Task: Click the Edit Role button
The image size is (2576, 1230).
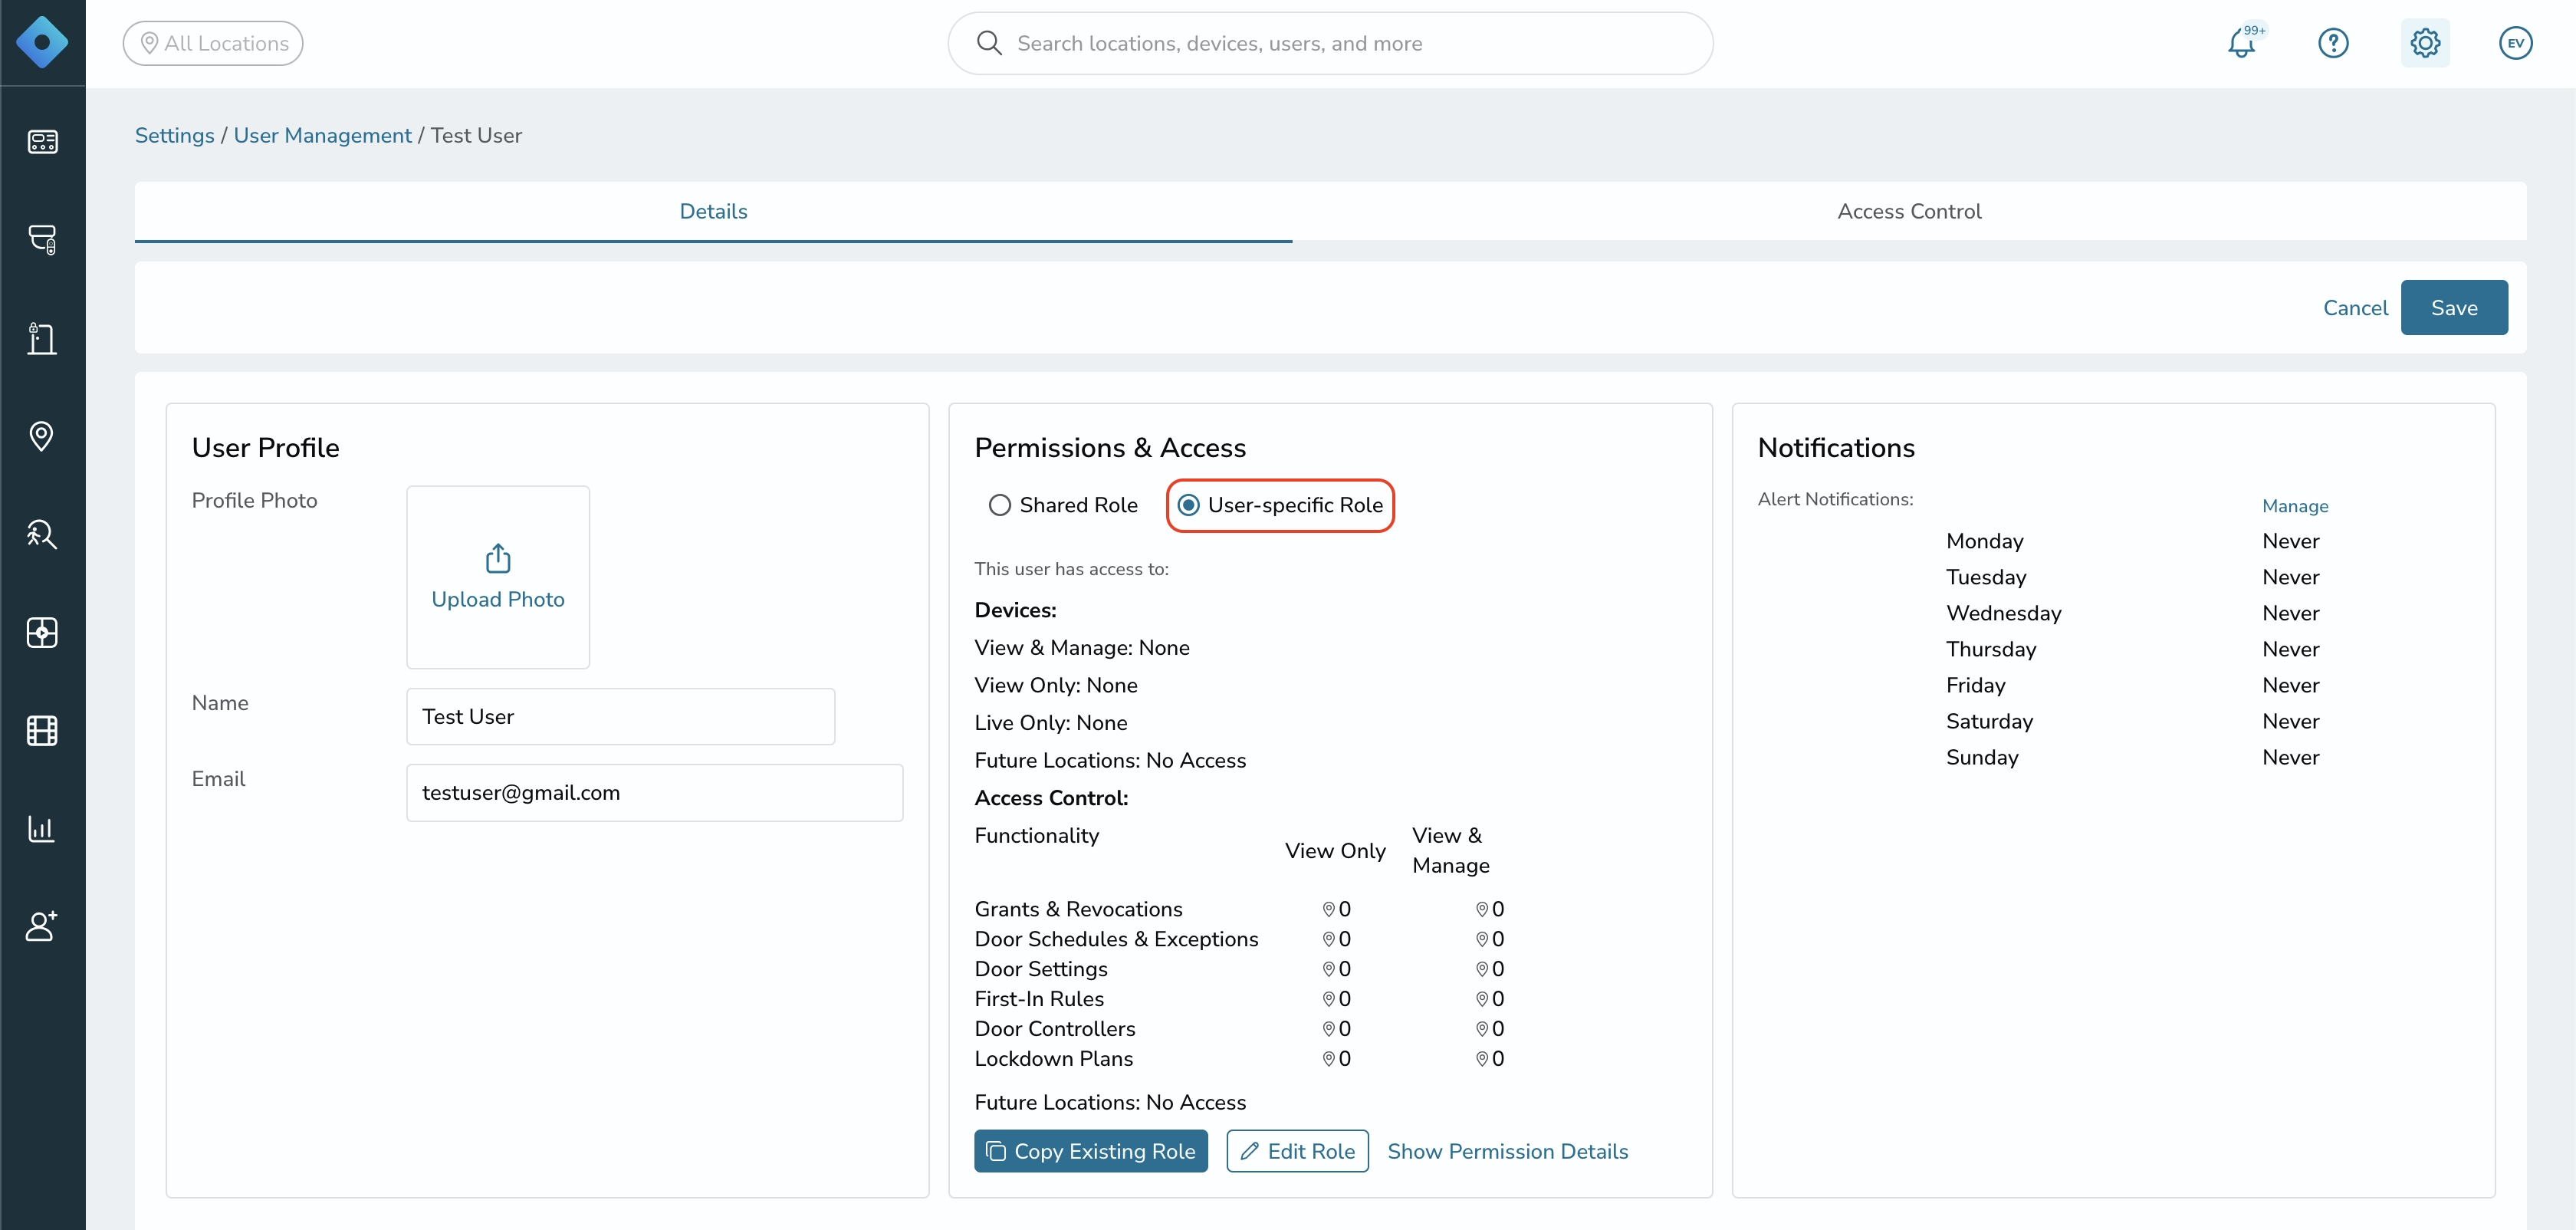Action: click(x=1297, y=1151)
